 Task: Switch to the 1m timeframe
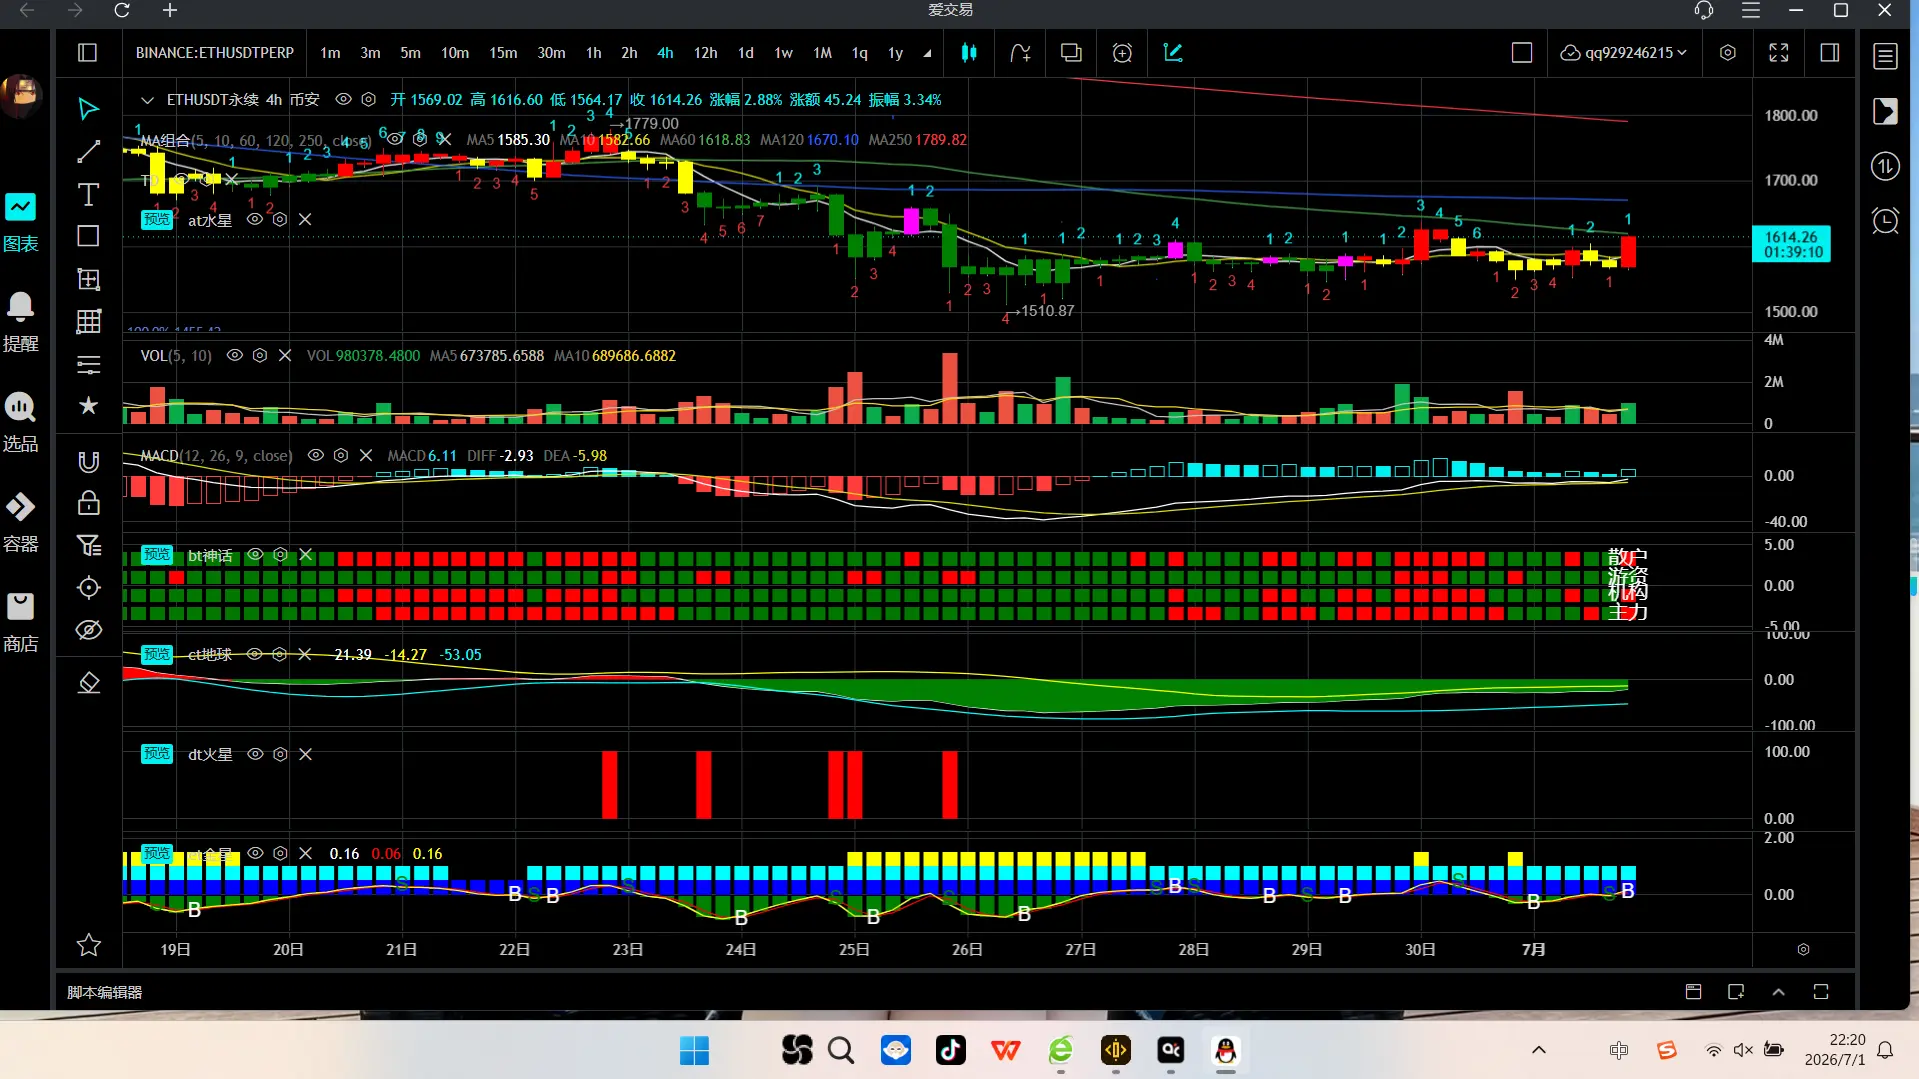tap(330, 53)
